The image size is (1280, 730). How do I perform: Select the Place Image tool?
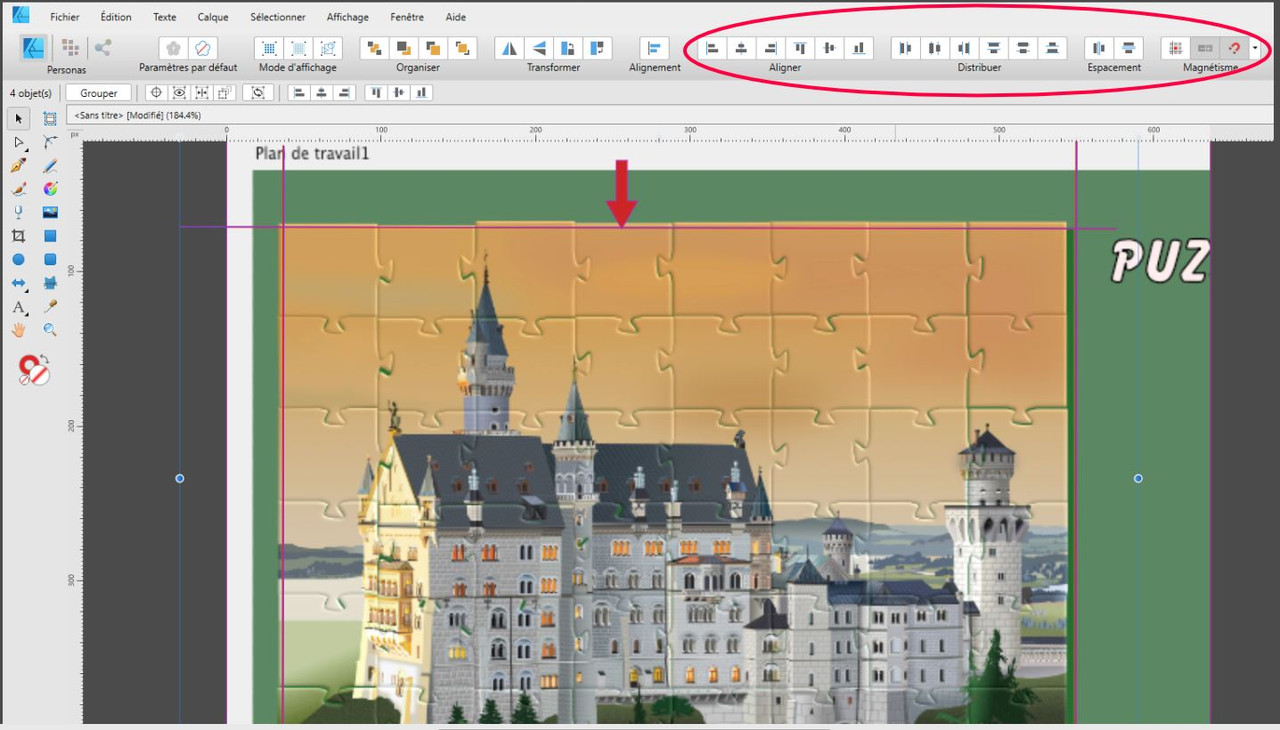(50, 212)
